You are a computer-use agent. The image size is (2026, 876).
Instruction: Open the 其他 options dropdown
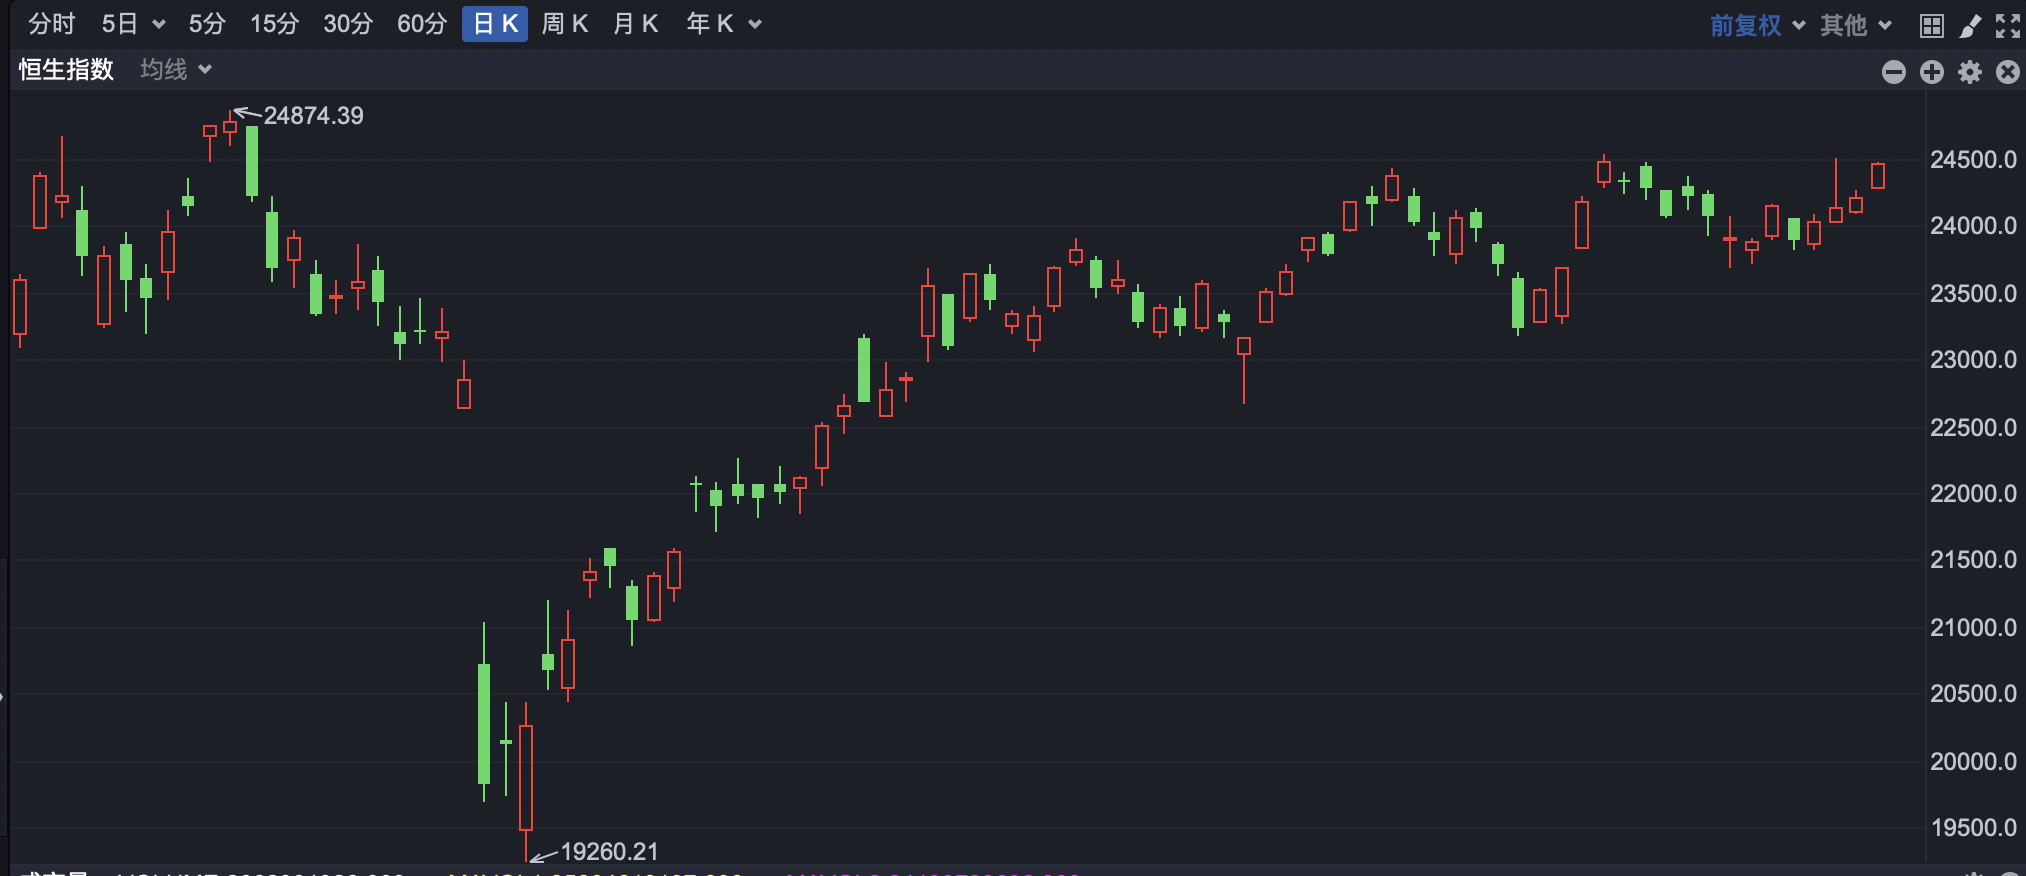tap(1856, 25)
